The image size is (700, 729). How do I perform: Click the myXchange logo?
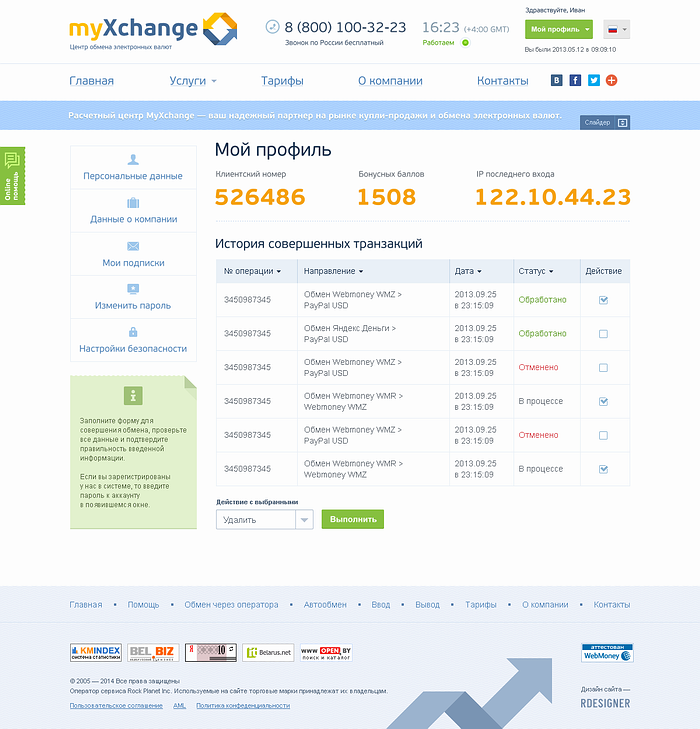coord(153,29)
